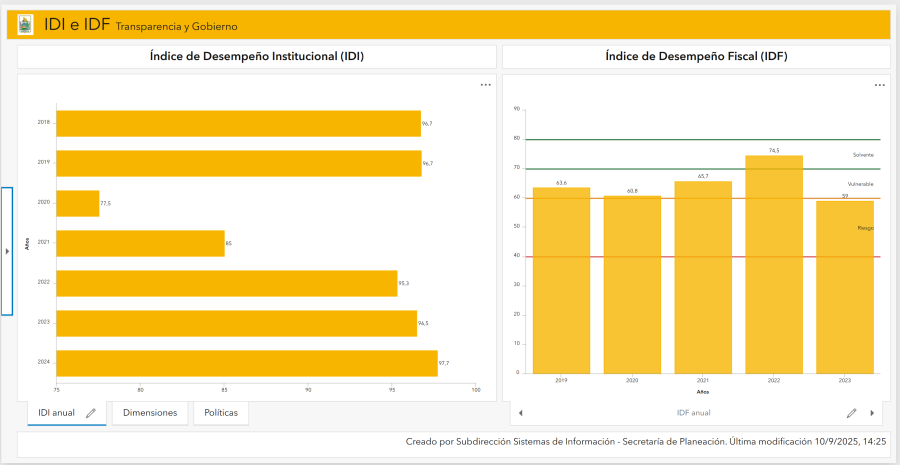Click the 'Índice de Desempeño Institucional (IDI)' title
This screenshot has height=465, width=900.
pyautogui.click(x=257, y=56)
